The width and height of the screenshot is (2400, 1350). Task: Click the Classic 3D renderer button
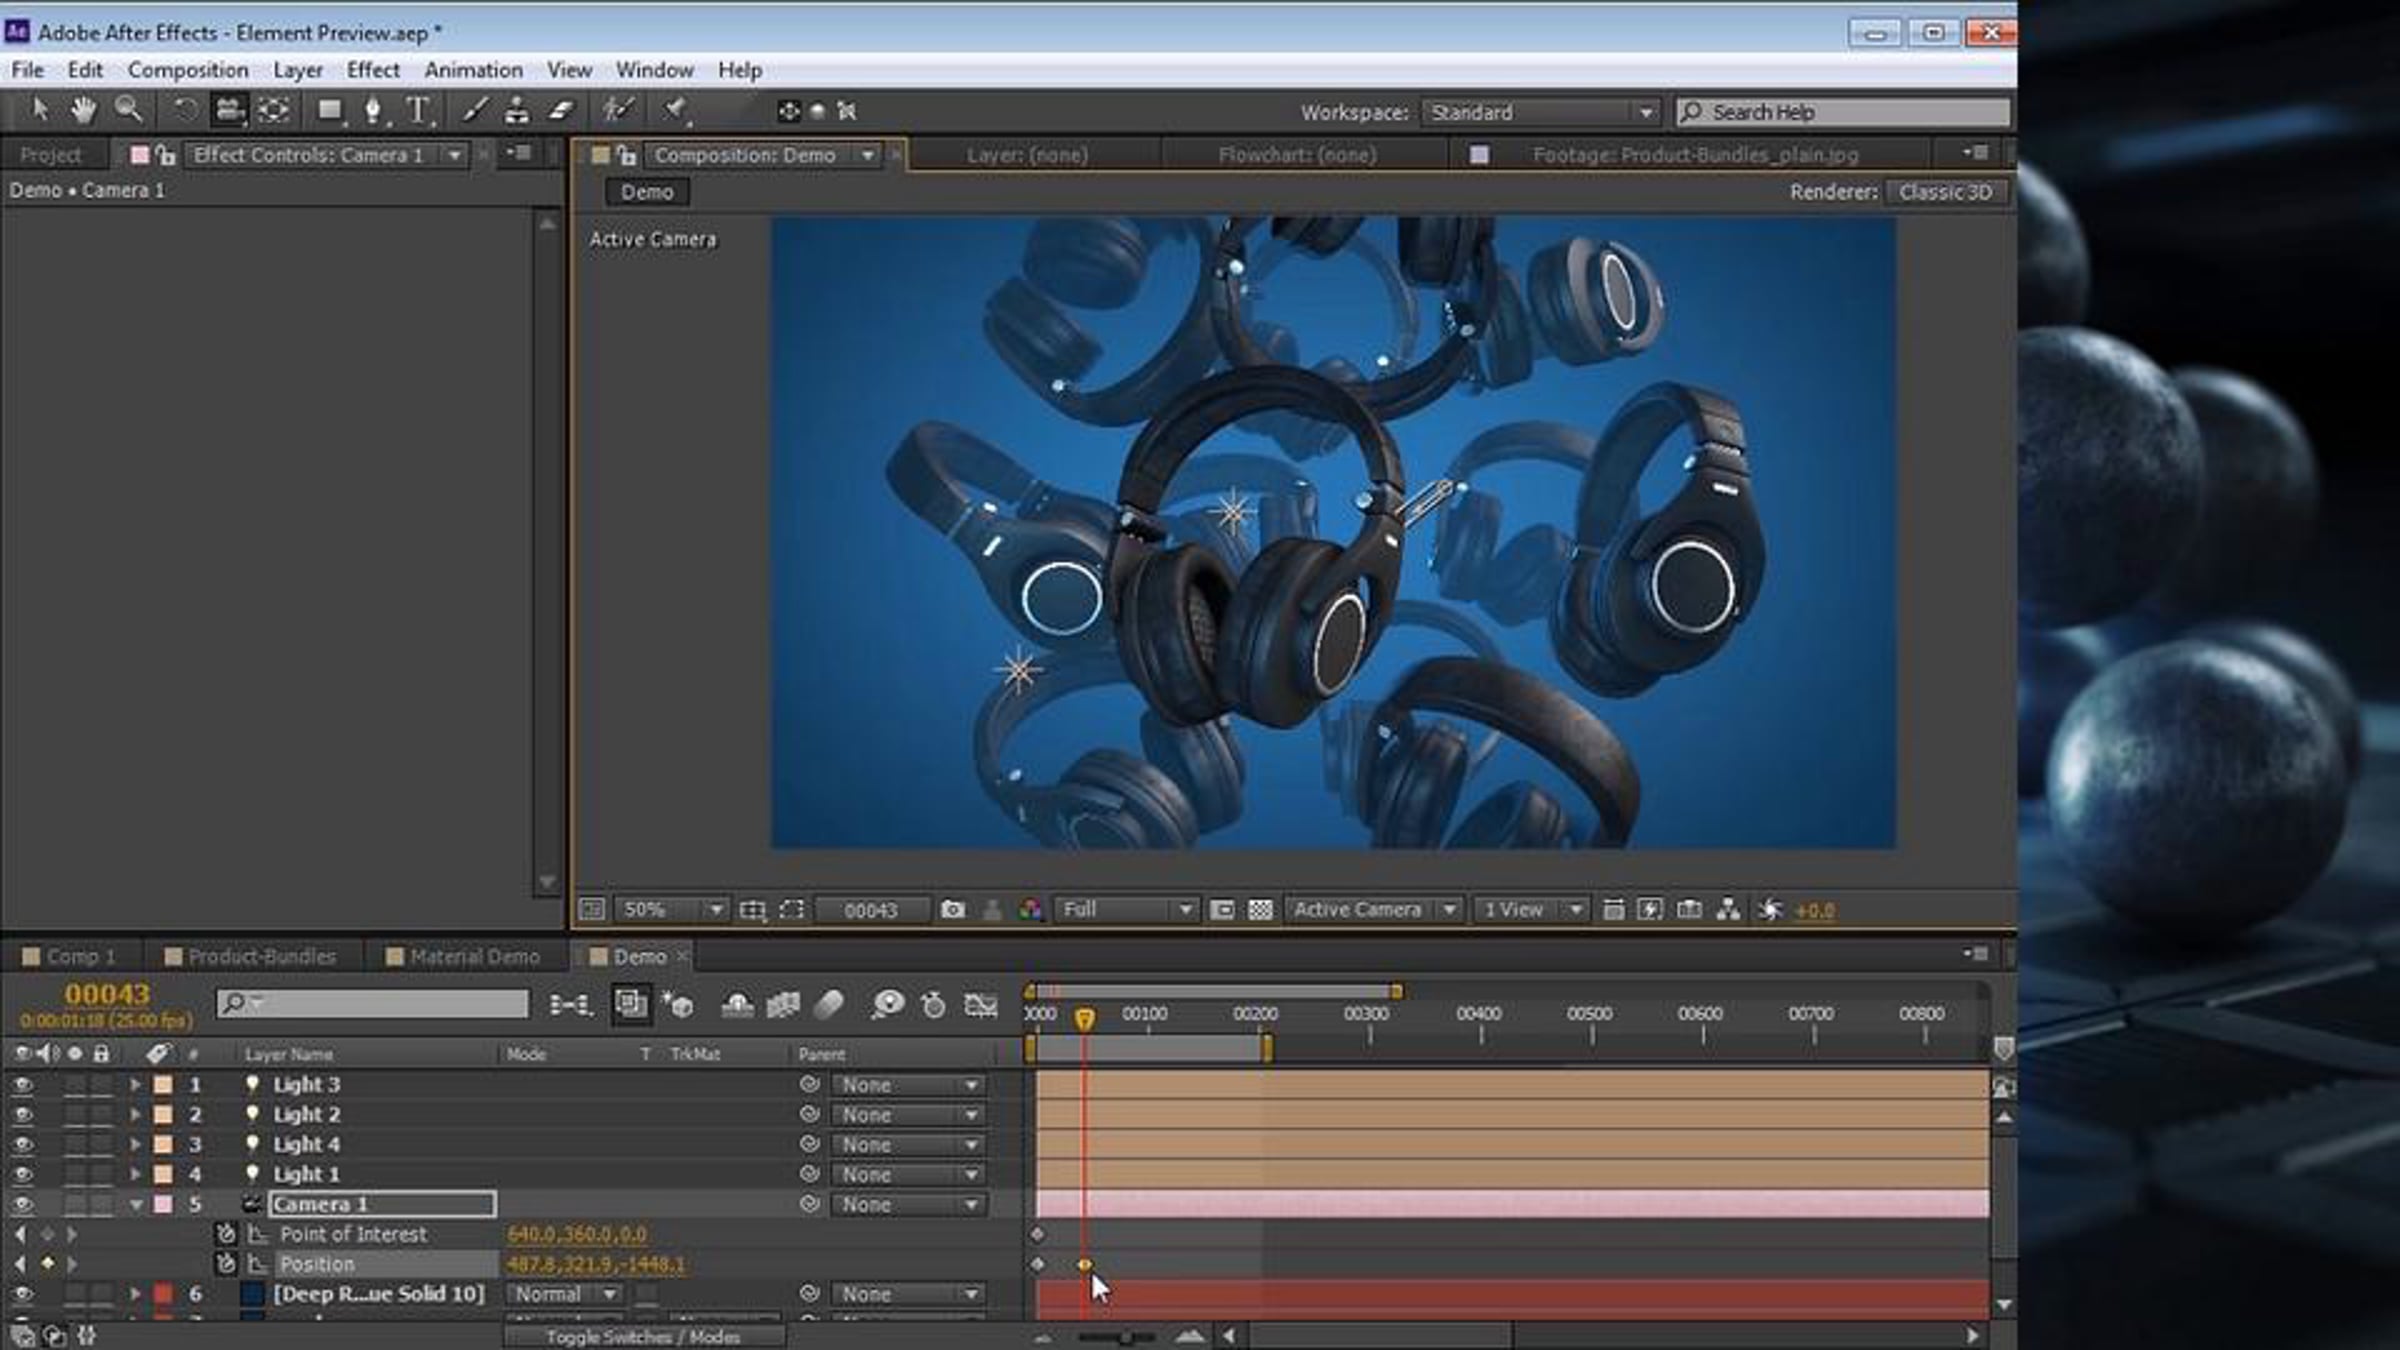coord(1945,192)
